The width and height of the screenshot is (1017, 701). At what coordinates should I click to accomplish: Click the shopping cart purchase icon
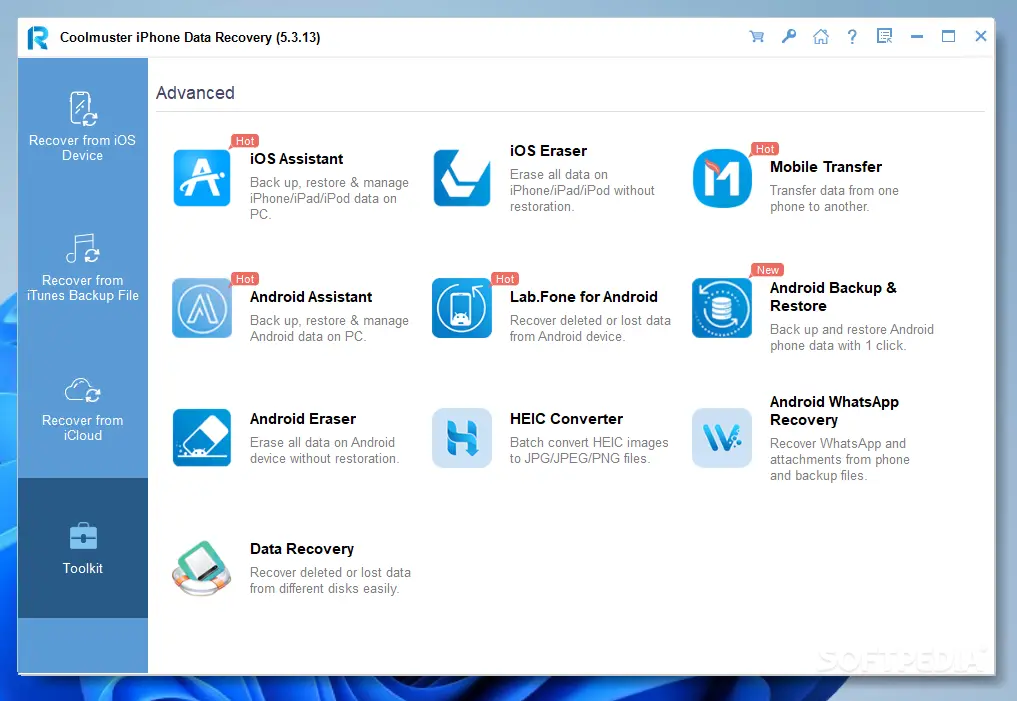(x=756, y=36)
